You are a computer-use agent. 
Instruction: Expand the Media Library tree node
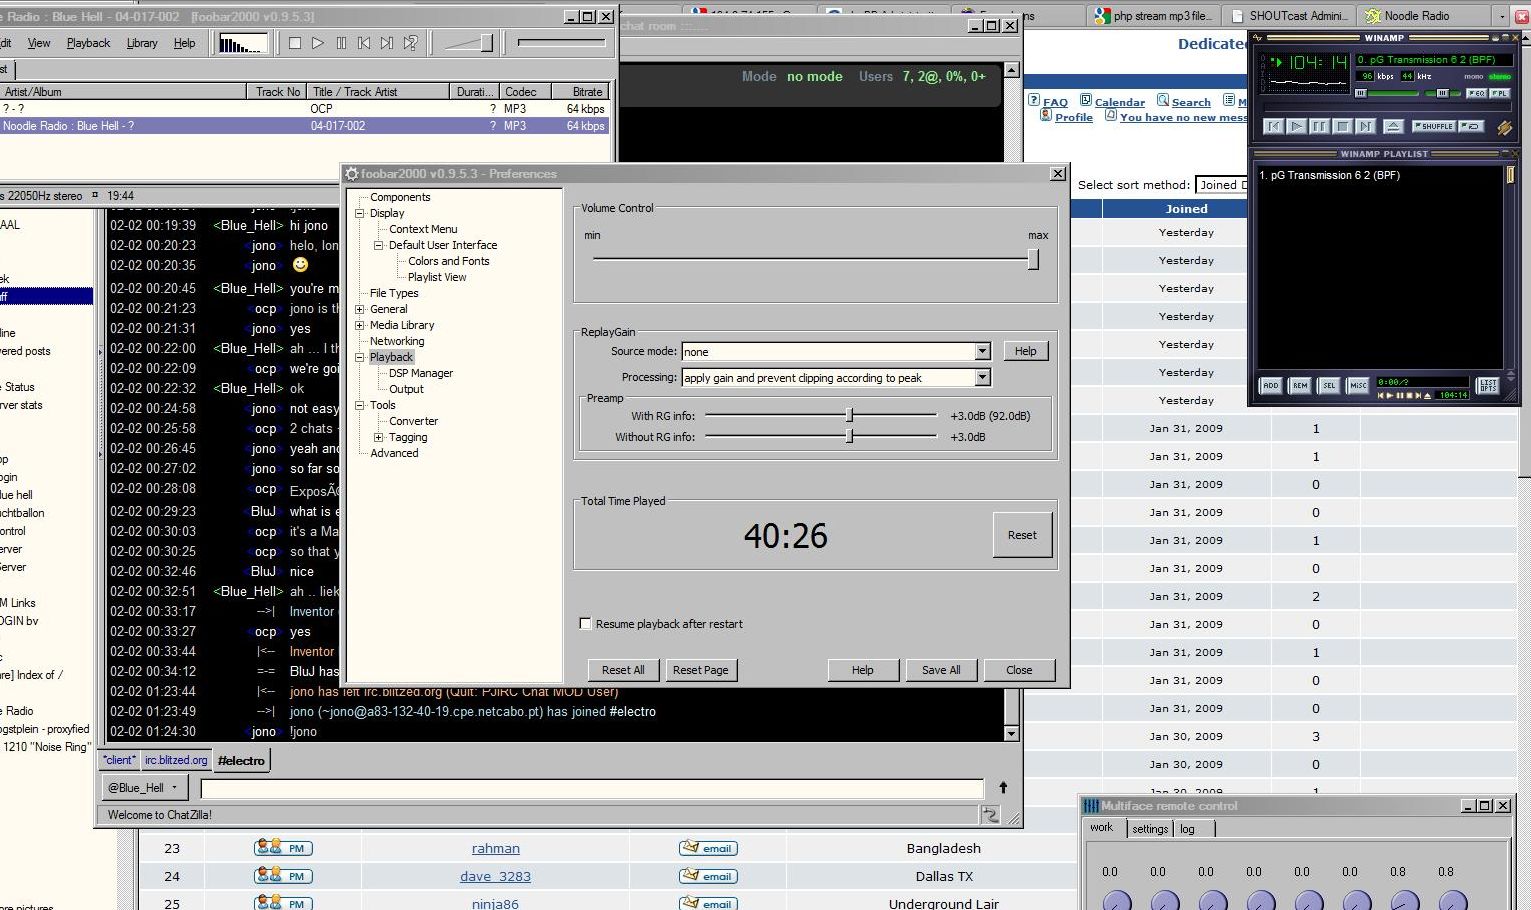tap(360, 325)
